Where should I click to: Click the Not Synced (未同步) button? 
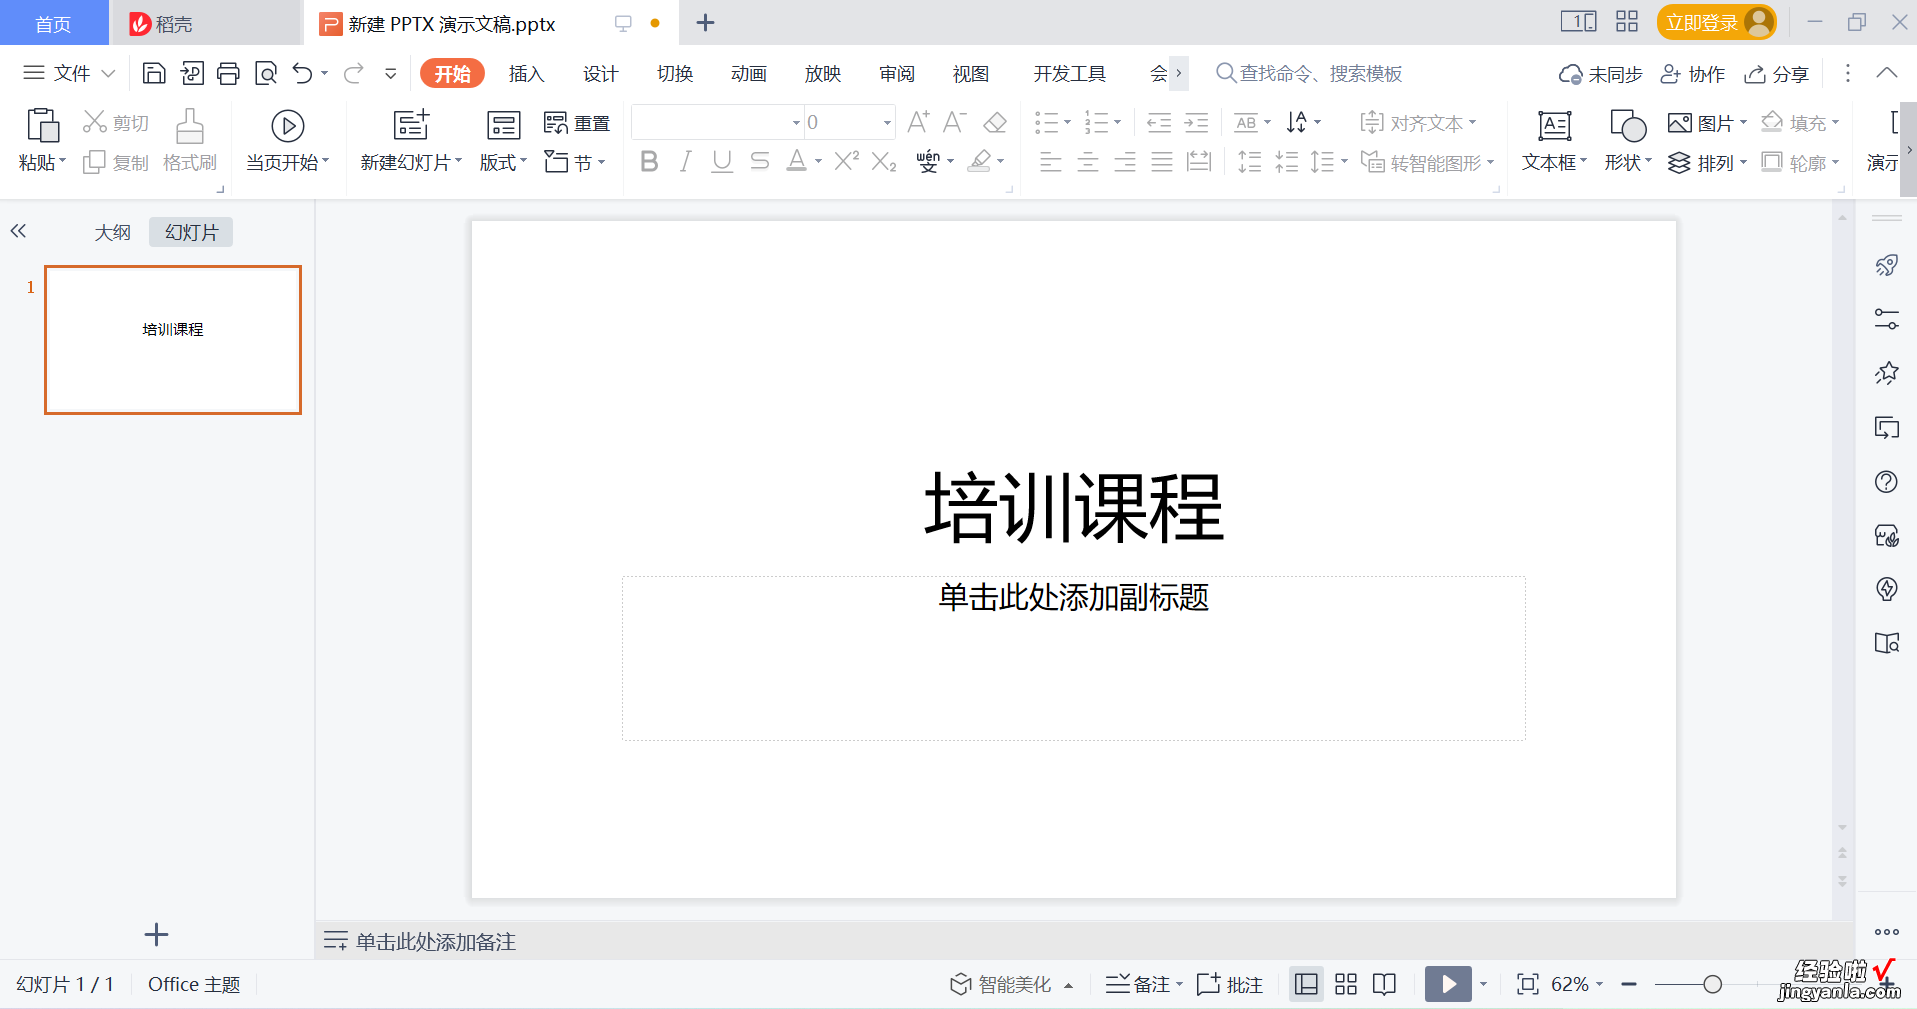[1600, 74]
